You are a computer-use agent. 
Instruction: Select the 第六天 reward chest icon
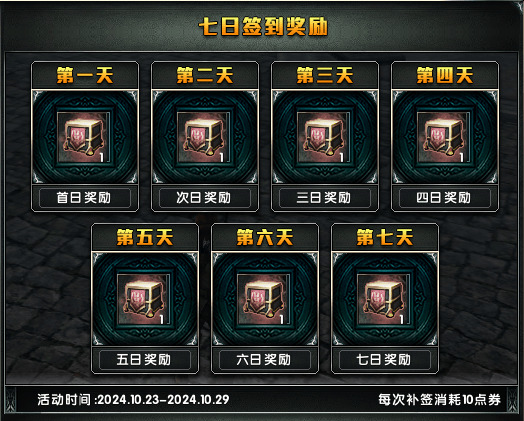(x=264, y=299)
